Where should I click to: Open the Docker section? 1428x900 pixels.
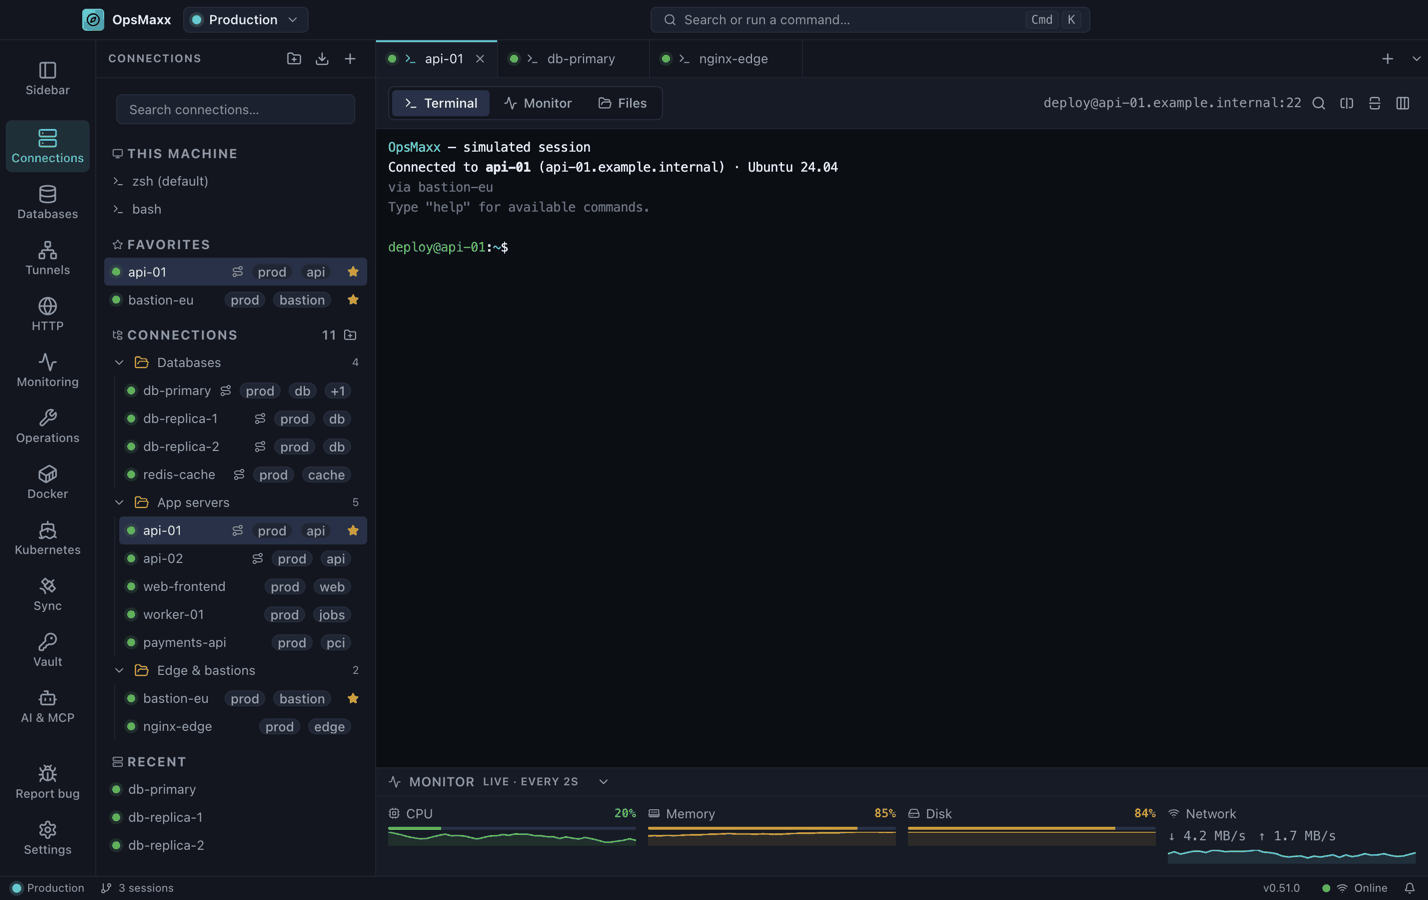[47, 482]
